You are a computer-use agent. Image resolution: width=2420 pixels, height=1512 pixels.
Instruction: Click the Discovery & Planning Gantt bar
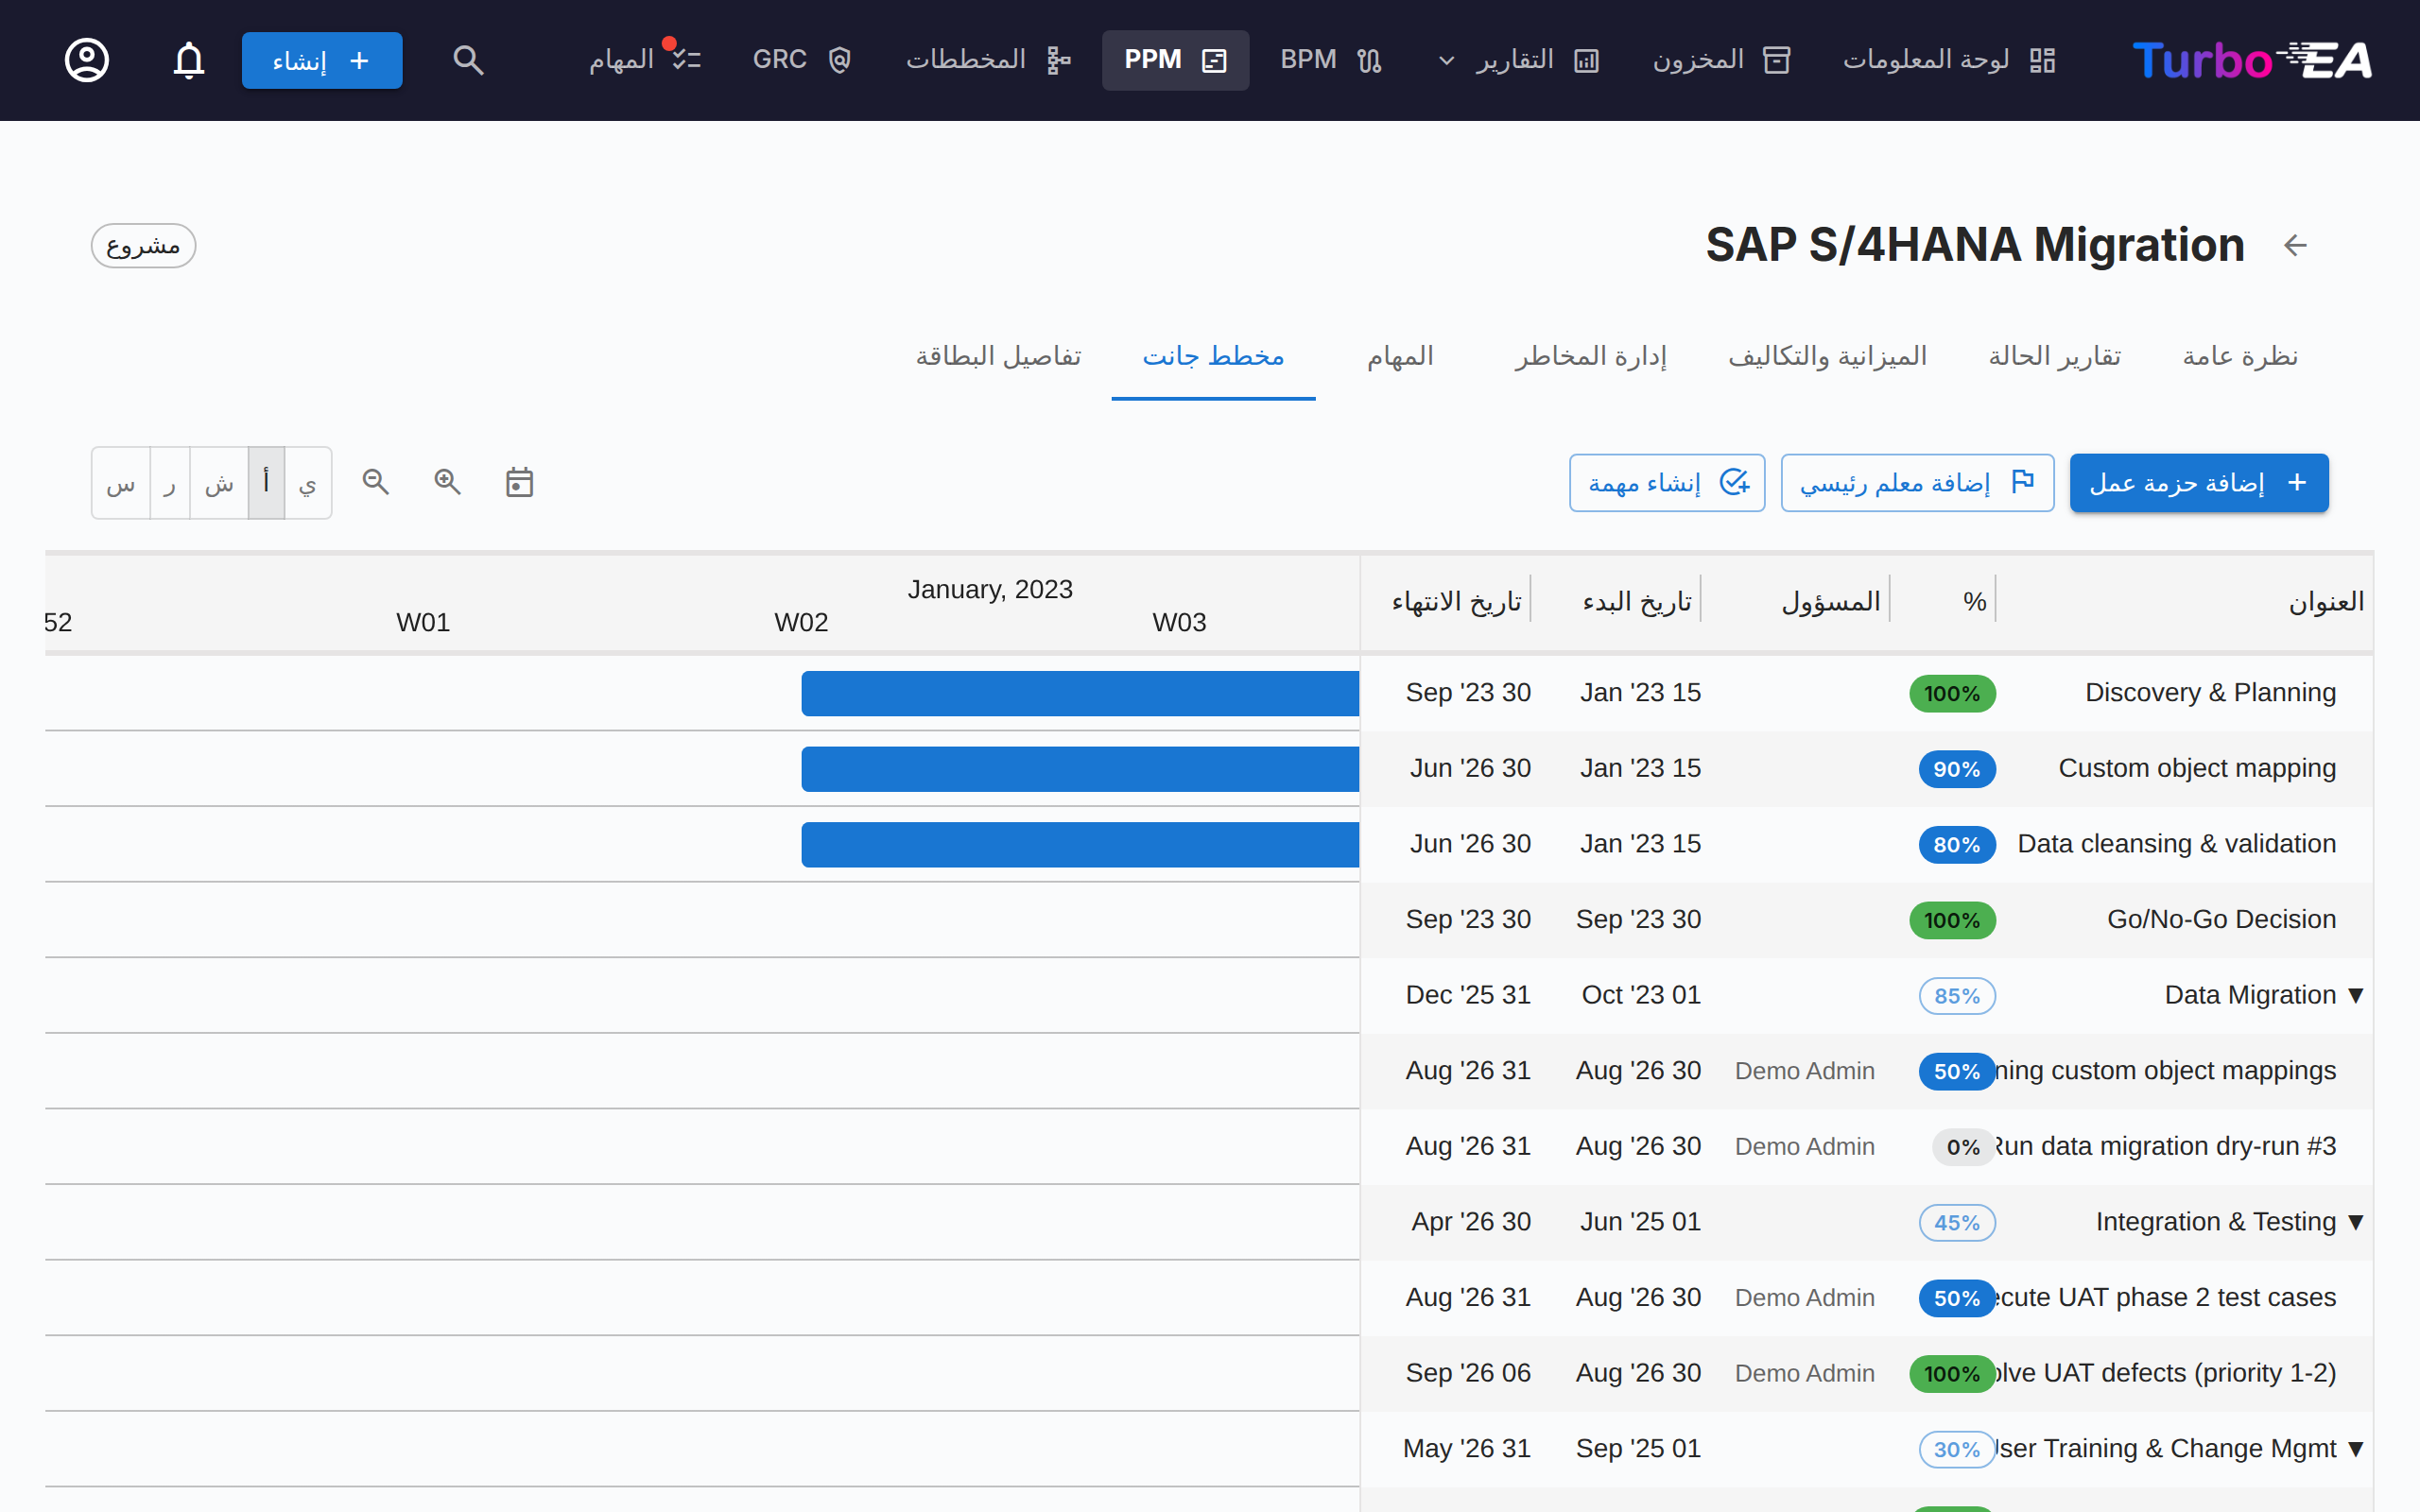[x=1080, y=693]
